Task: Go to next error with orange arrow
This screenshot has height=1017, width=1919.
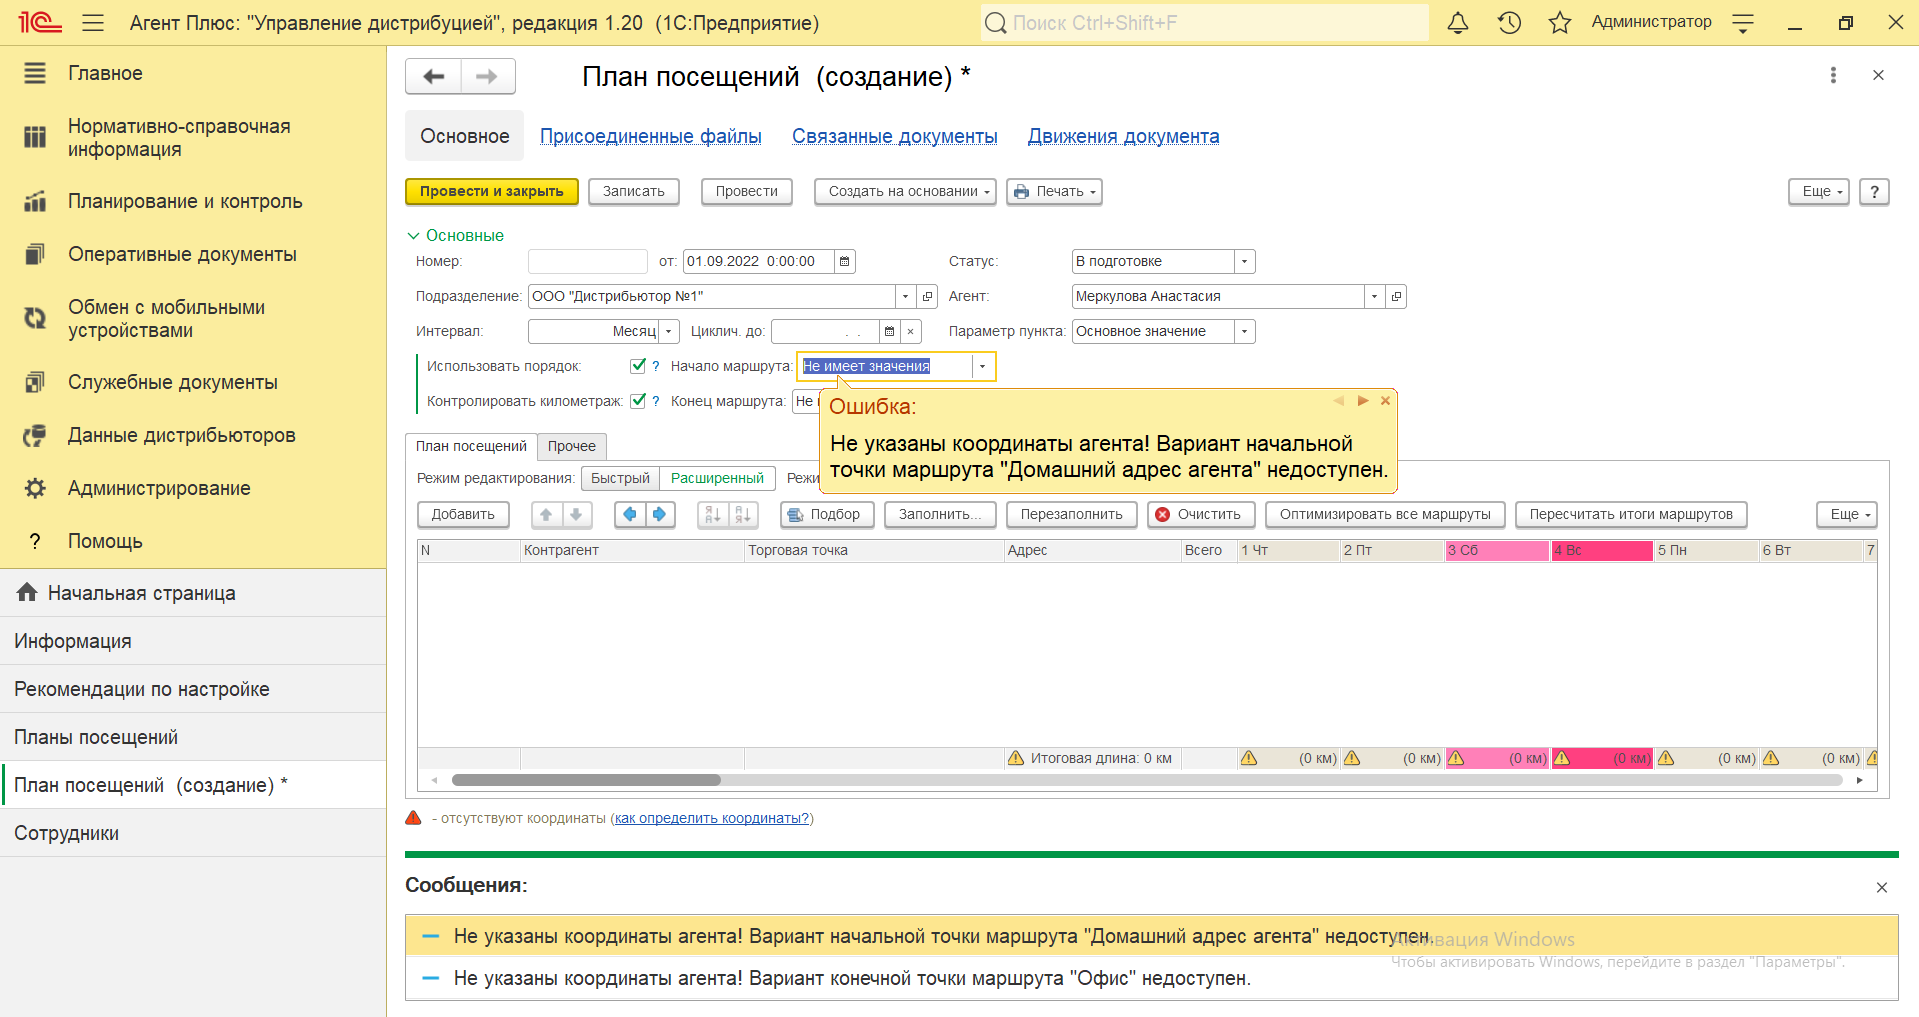Action: pyautogui.click(x=1363, y=400)
